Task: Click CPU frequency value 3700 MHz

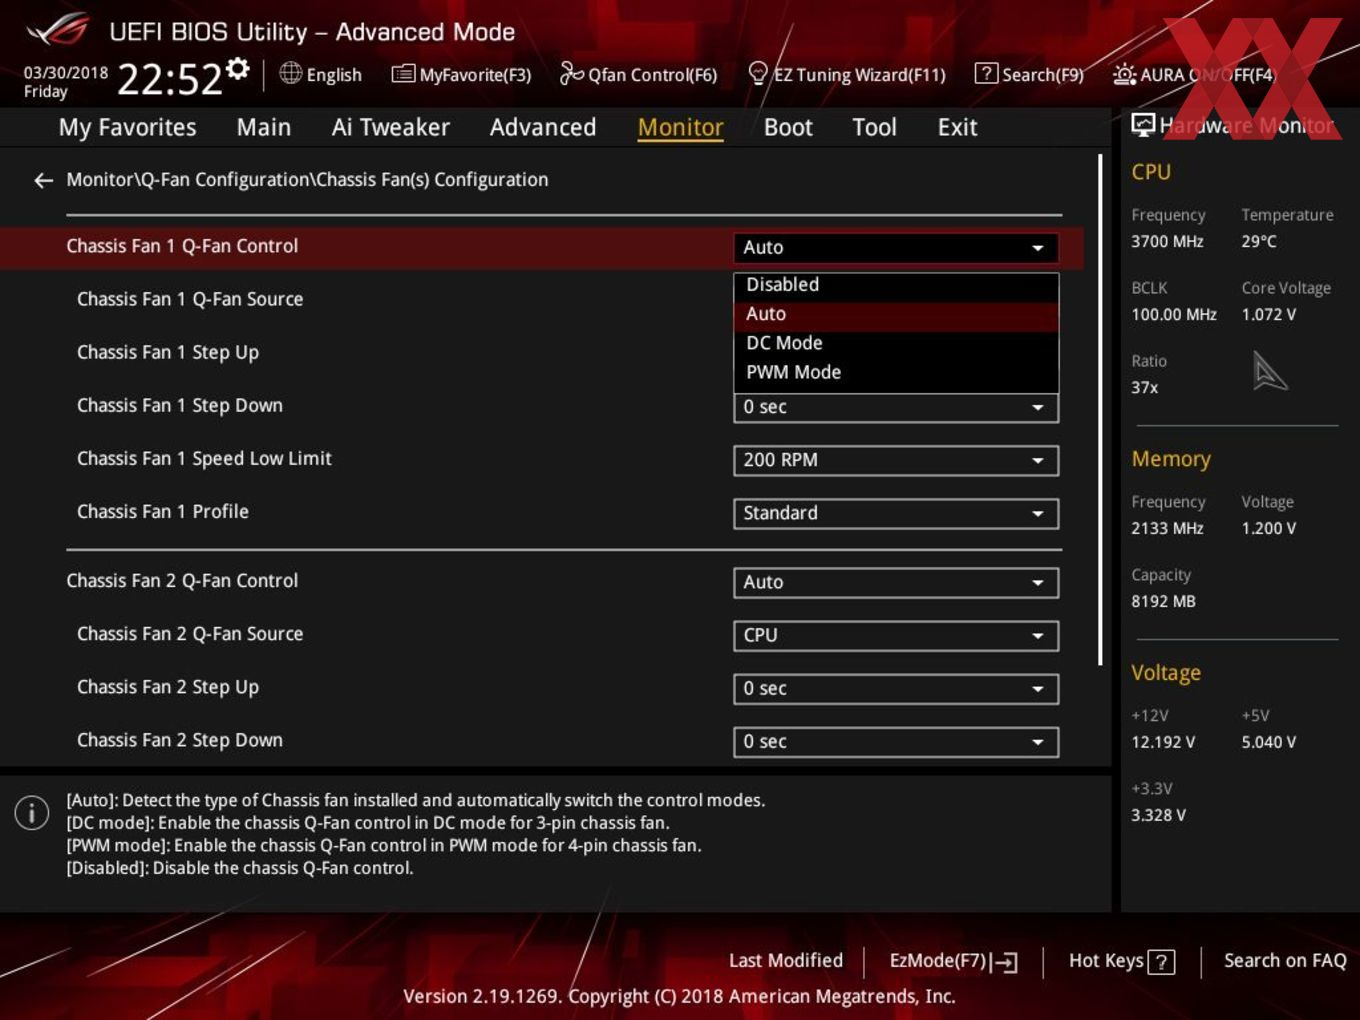Action: point(1167,242)
